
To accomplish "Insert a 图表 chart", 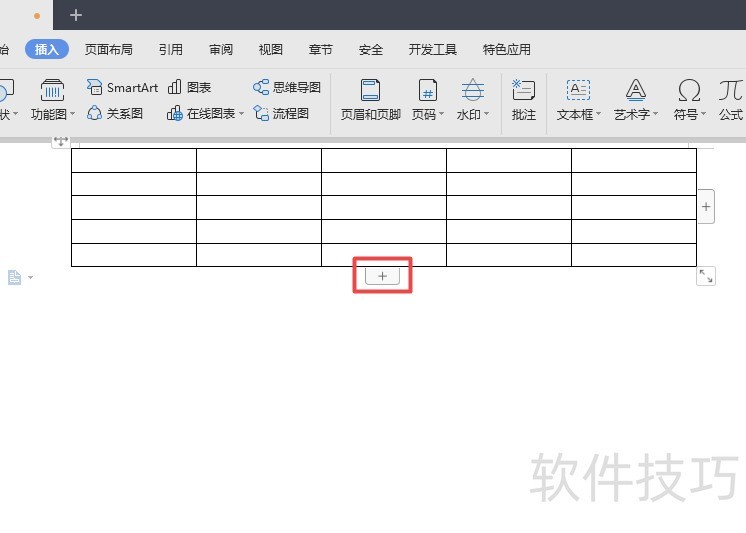I will (189, 88).
